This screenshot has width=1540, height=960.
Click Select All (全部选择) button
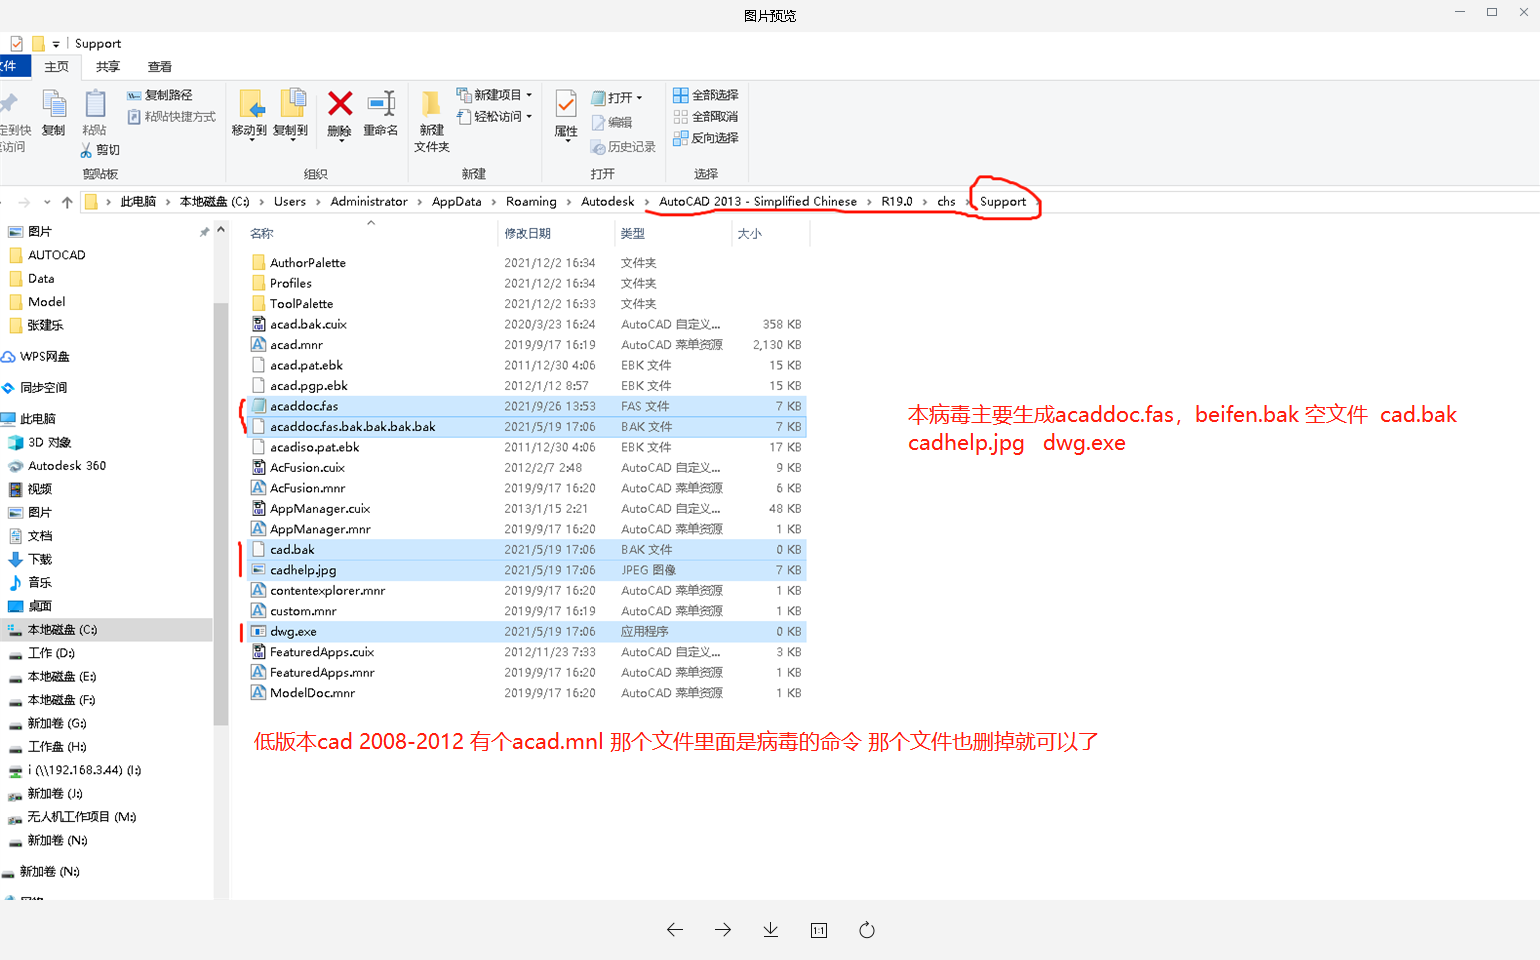(x=706, y=95)
